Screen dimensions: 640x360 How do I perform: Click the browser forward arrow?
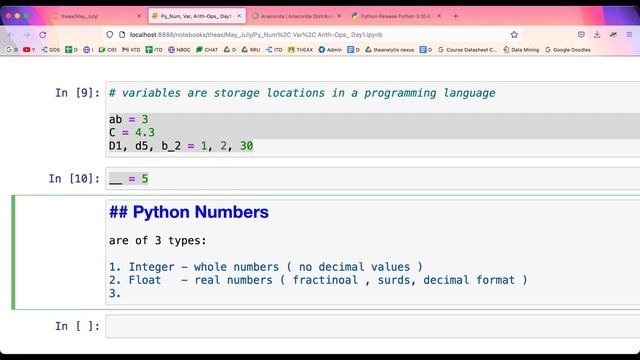27,35
